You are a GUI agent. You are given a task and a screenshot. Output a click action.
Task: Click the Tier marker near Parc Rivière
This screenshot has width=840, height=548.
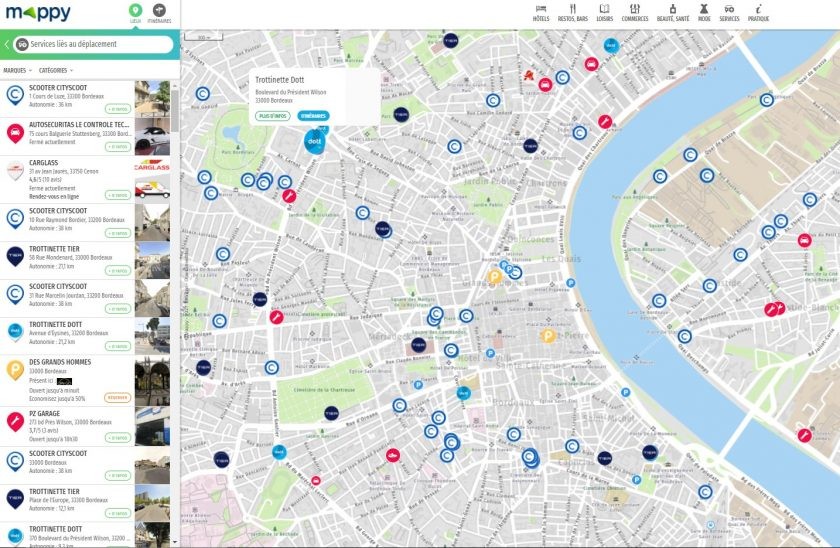coord(401,115)
